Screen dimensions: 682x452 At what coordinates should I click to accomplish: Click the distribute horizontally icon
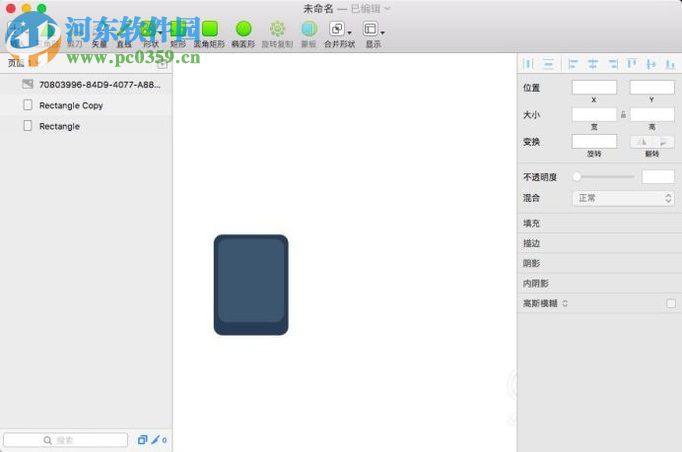click(528, 64)
